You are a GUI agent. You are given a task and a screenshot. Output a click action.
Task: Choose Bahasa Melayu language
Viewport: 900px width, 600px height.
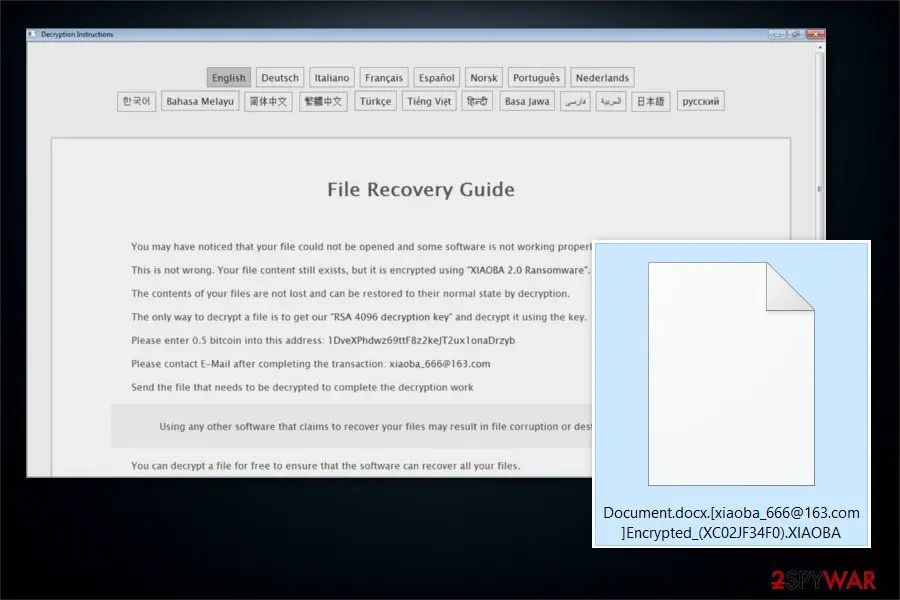click(200, 102)
